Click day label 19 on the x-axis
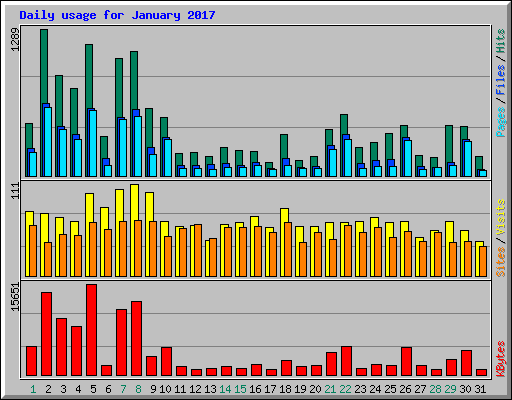Viewport: 512px width, 400px height. [x=300, y=389]
